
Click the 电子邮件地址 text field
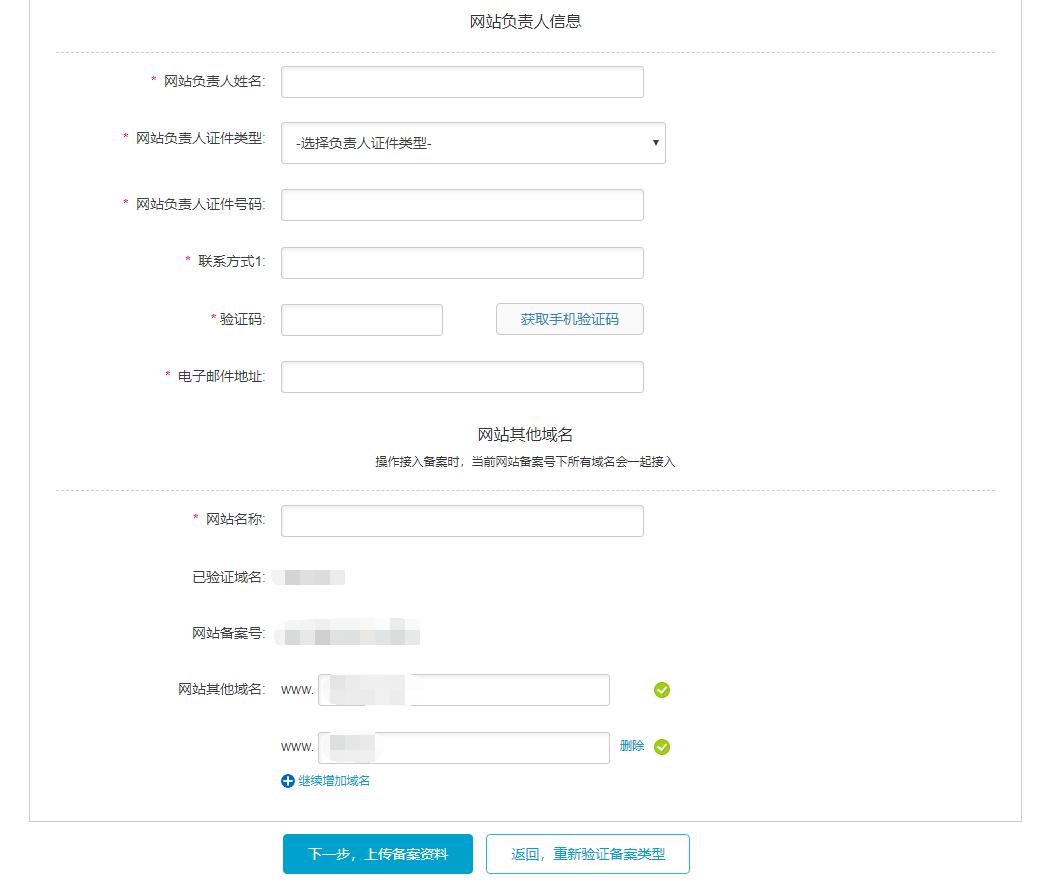coord(462,376)
